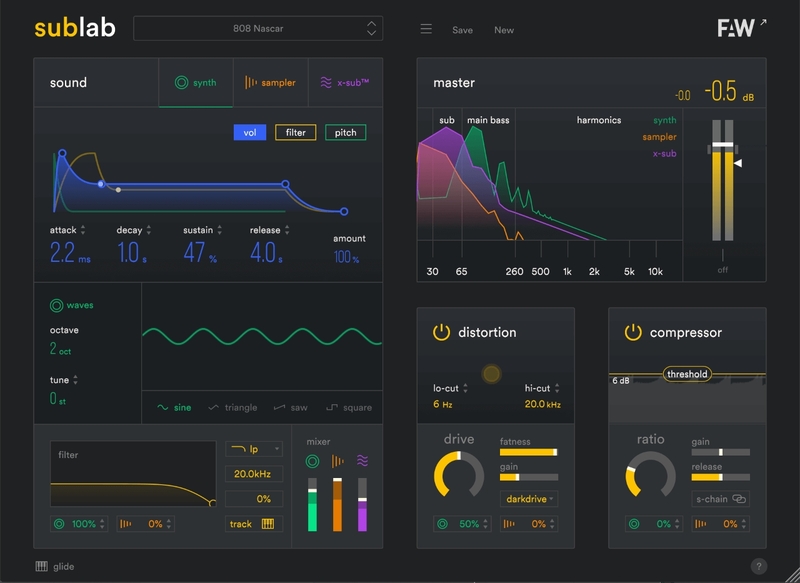Click the envelope amount 100% value
800x583 pixels.
tap(346, 257)
